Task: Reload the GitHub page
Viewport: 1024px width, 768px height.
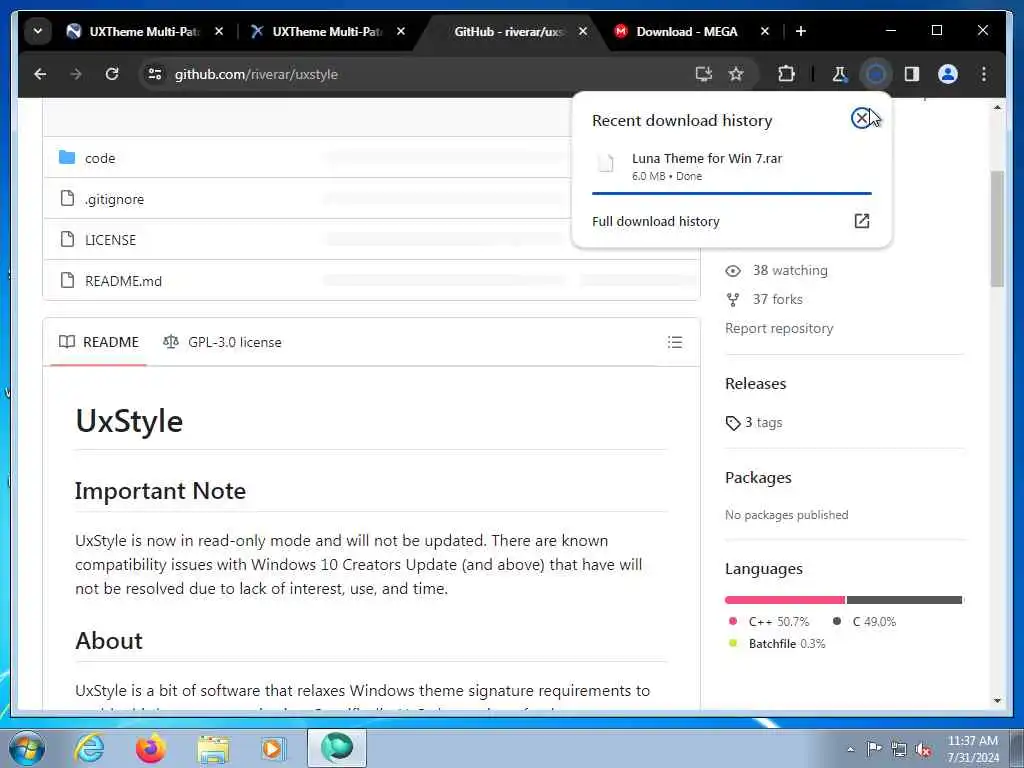Action: click(x=112, y=74)
